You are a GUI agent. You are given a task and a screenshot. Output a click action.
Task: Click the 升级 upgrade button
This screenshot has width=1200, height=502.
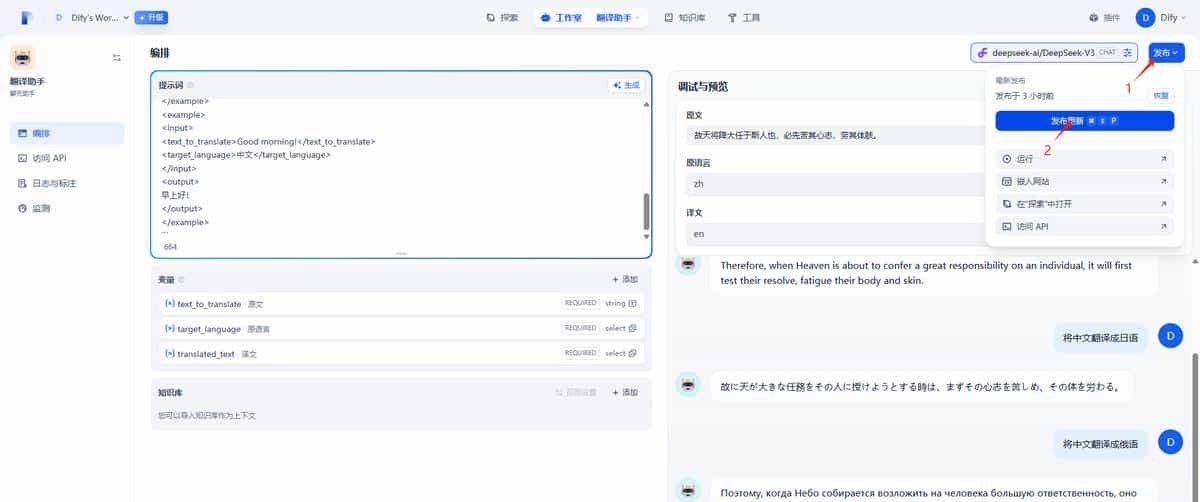[x=151, y=17]
